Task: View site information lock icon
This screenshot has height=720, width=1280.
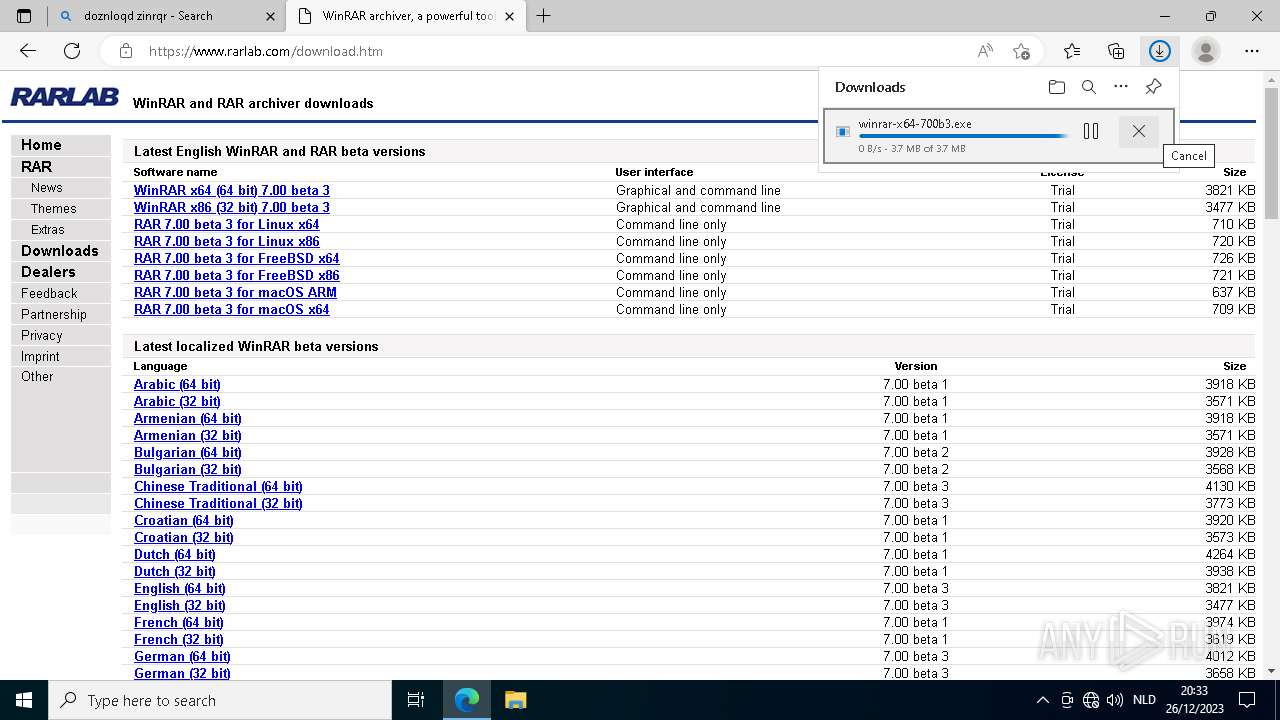Action: pyautogui.click(x=125, y=51)
